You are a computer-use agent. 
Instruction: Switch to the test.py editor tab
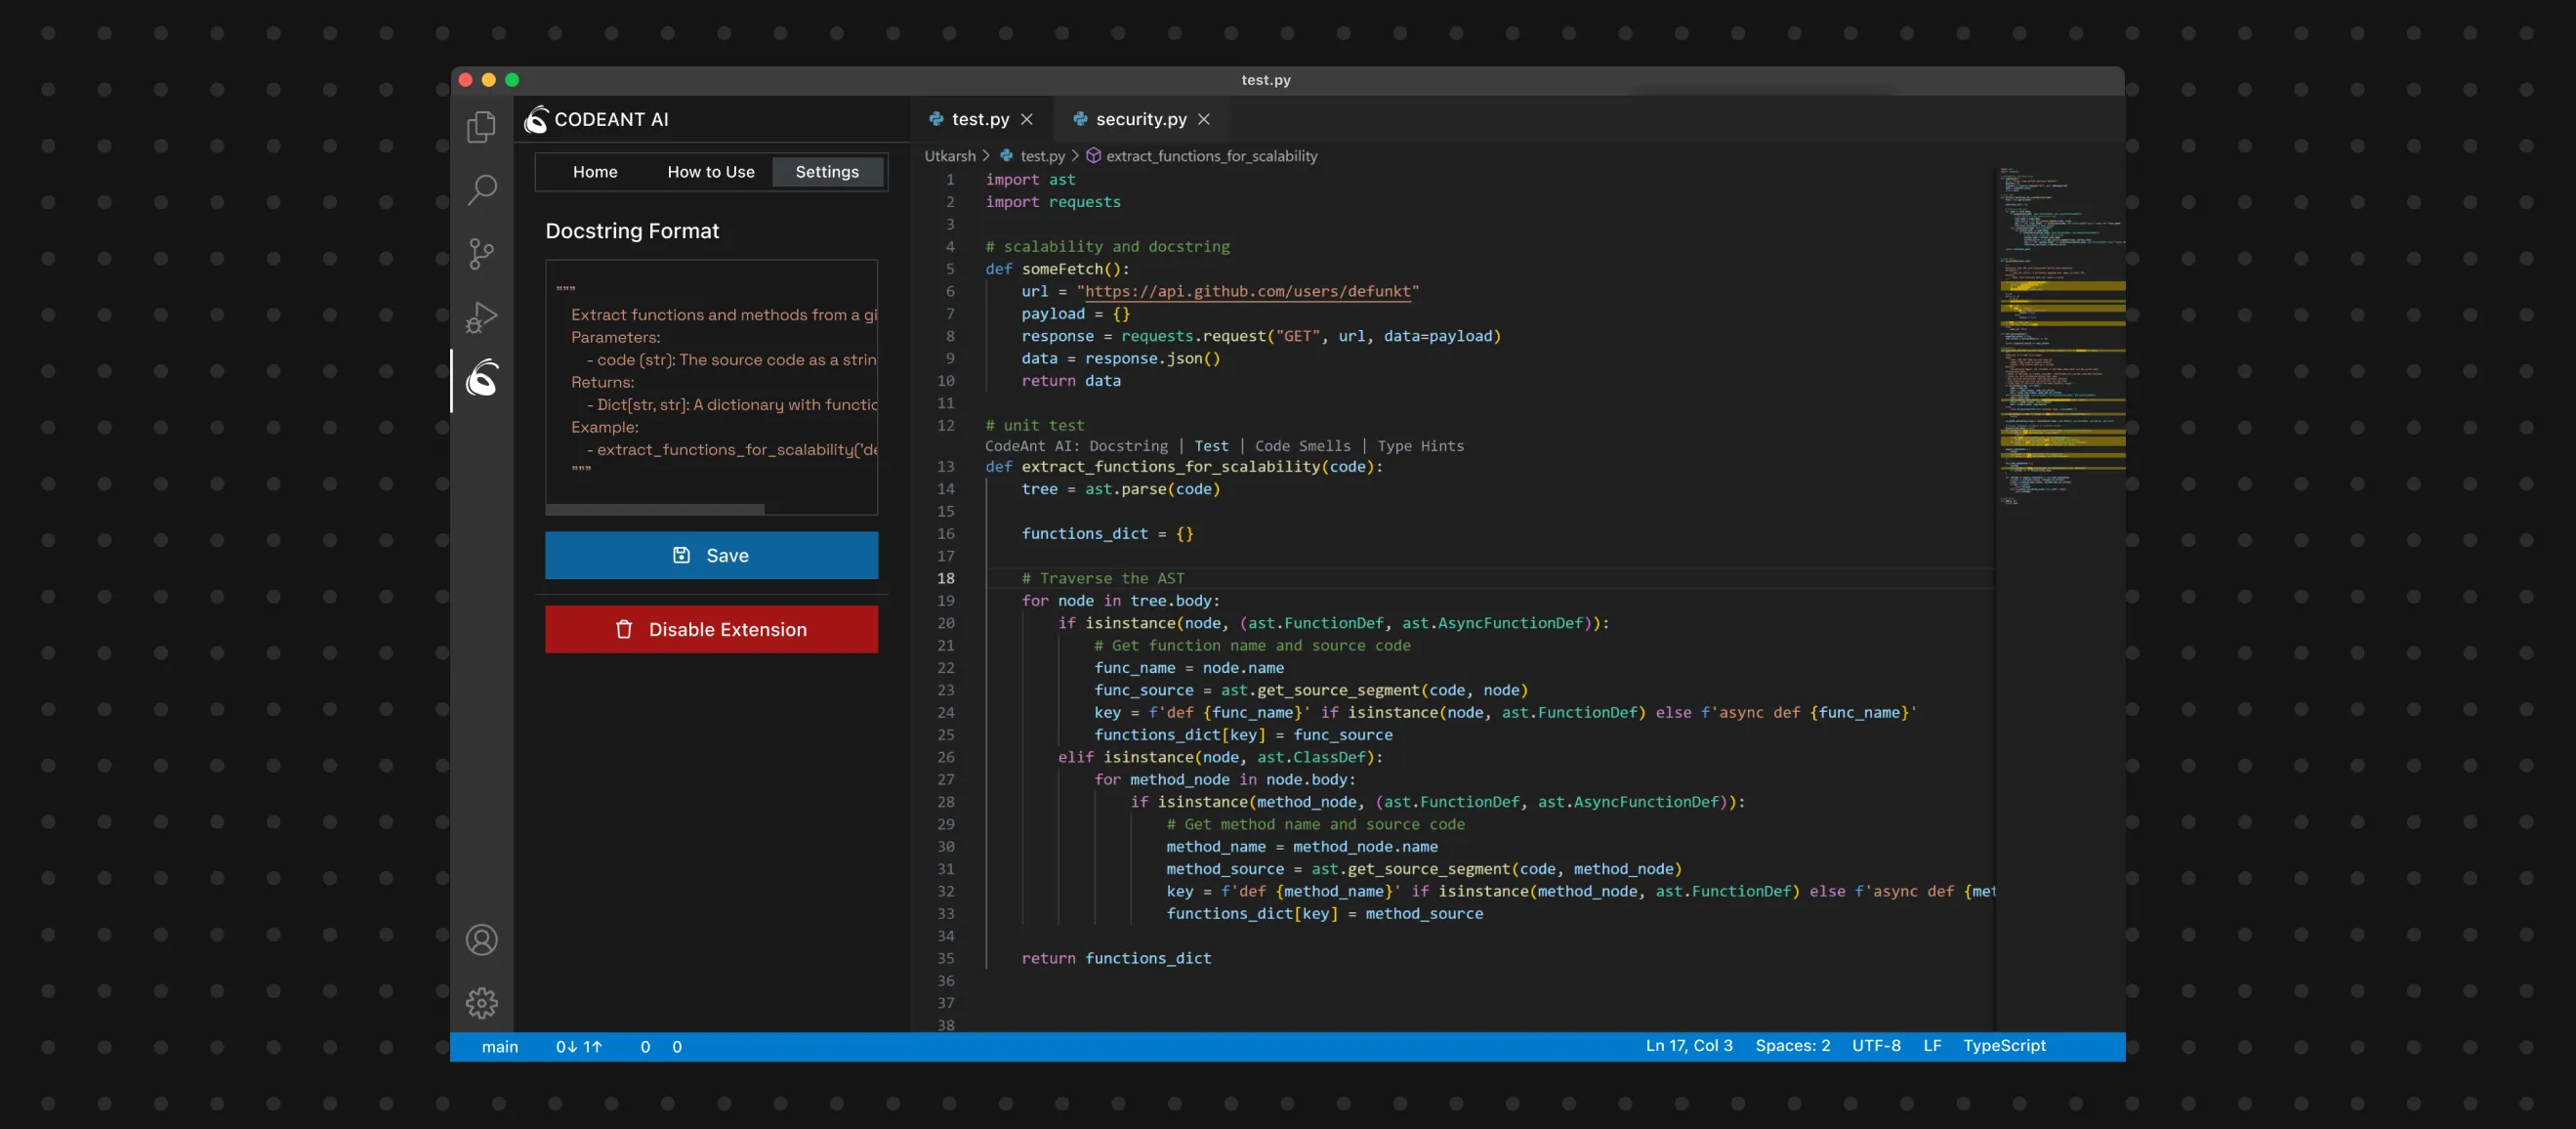tap(979, 119)
